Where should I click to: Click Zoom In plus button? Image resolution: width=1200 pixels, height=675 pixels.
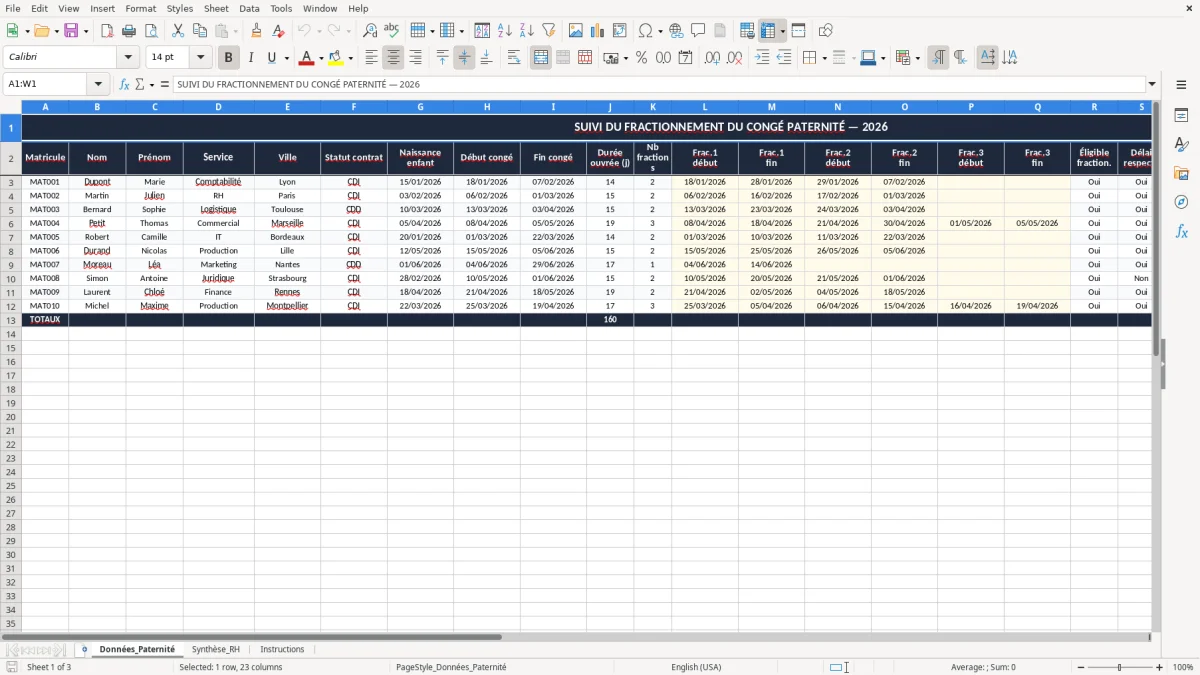[1160, 667]
